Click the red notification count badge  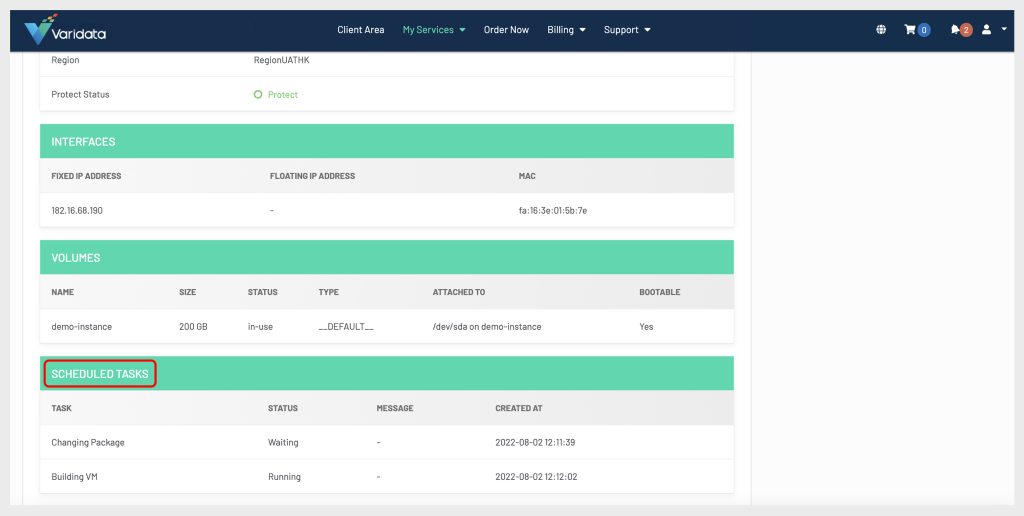pyautogui.click(x=966, y=30)
